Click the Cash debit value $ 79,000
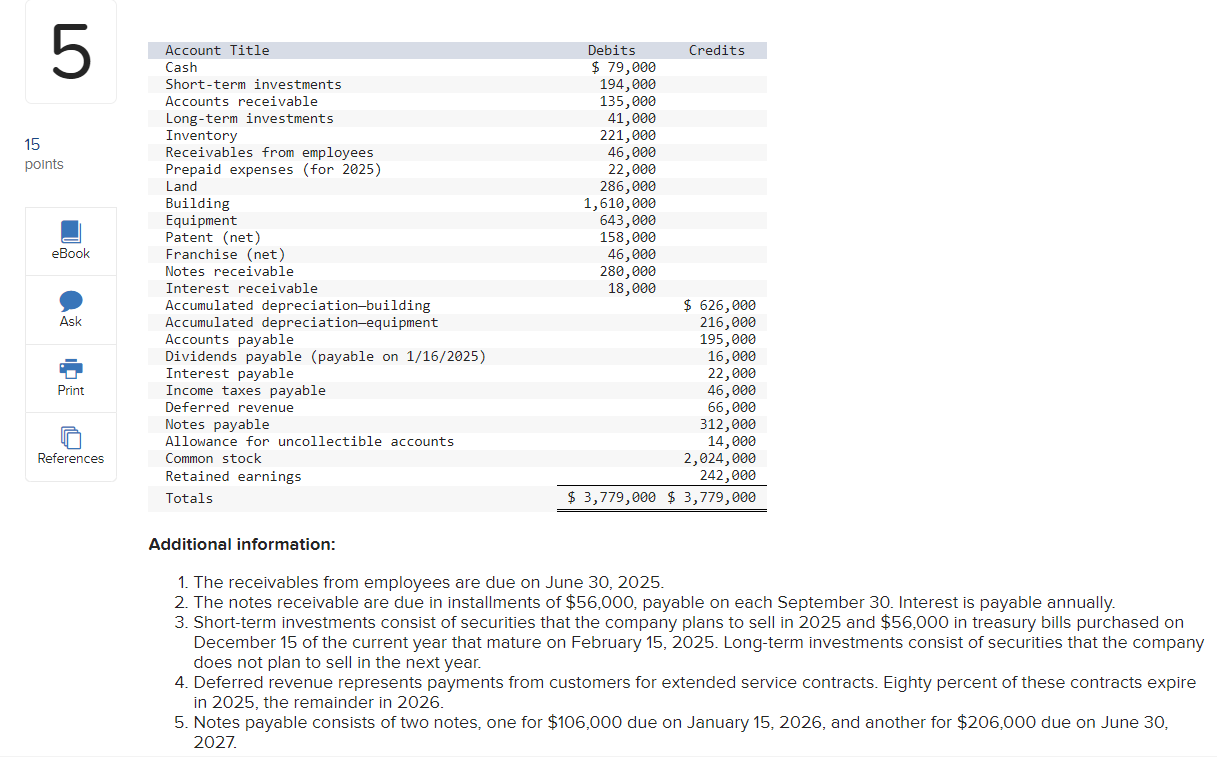The image size is (1217, 757). coord(624,67)
